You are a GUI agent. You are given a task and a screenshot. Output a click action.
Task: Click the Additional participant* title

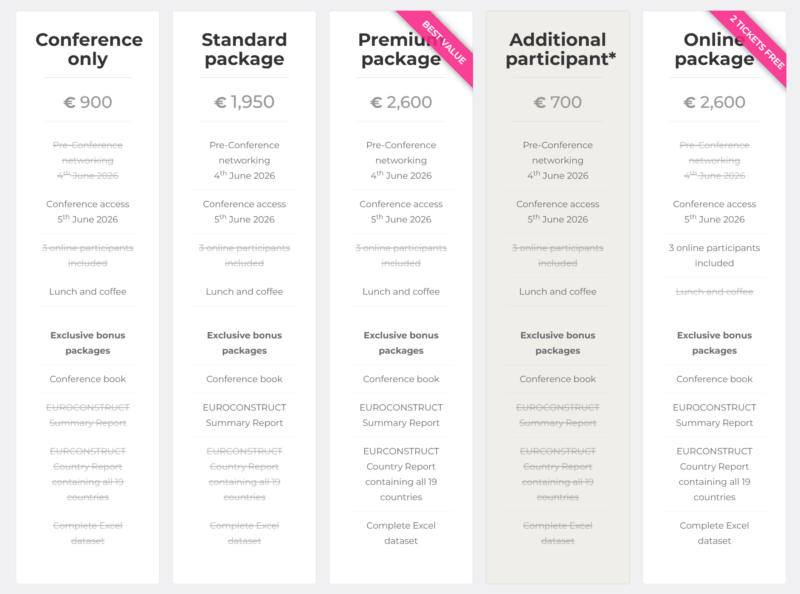coord(557,49)
